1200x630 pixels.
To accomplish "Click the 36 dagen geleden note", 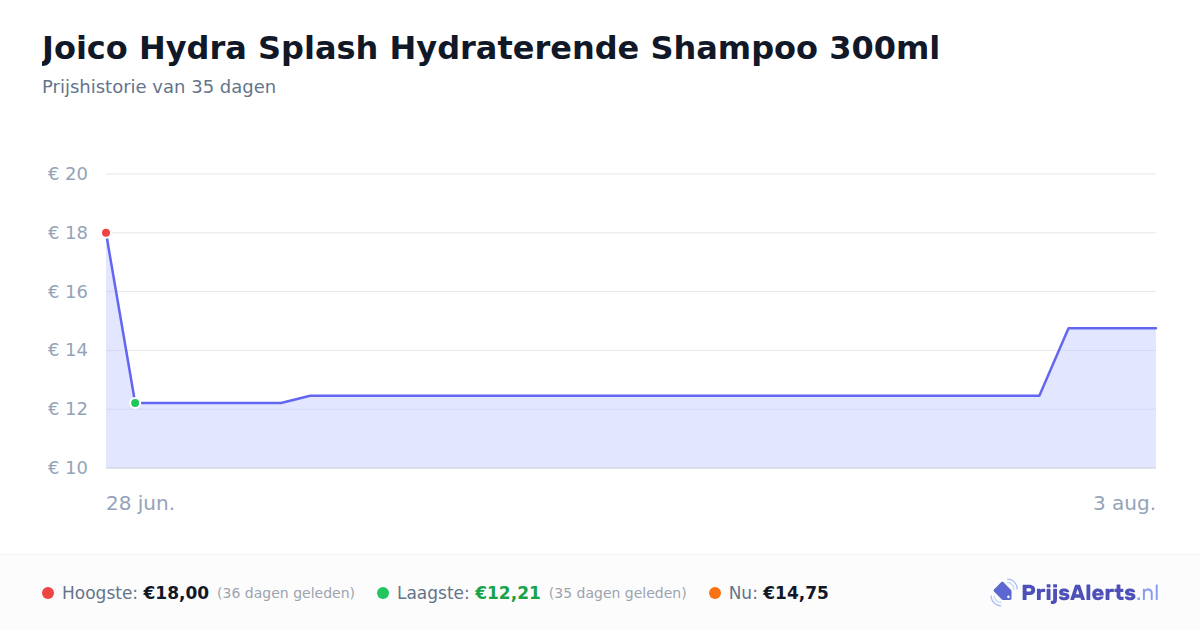I will [x=286, y=593].
